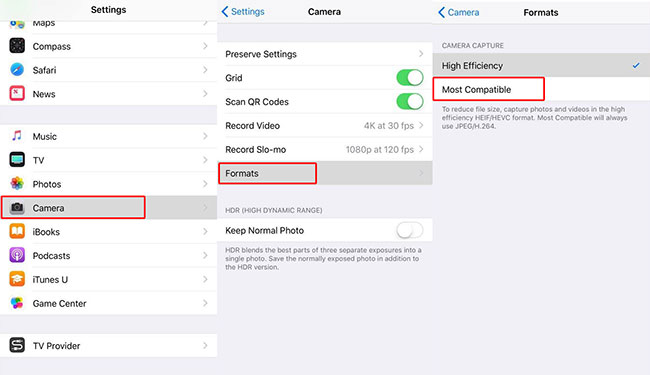
Task: Select the Music note icon
Action: point(17,136)
